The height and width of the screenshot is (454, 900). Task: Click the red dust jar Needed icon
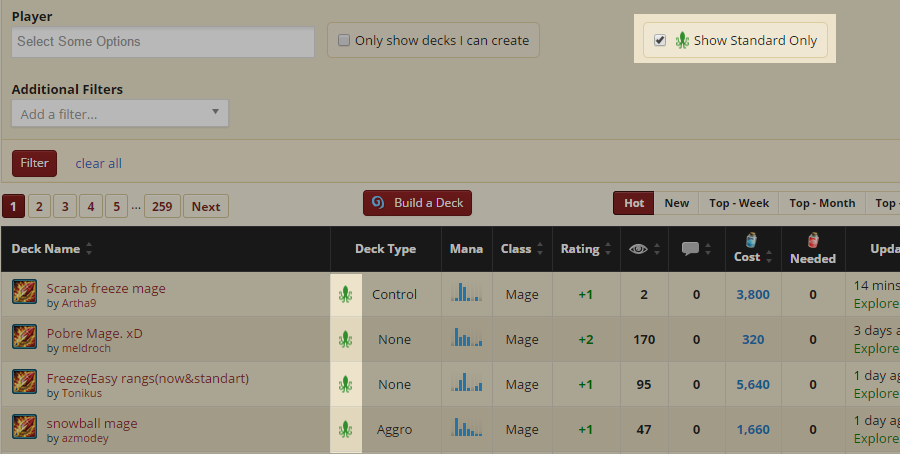click(x=812, y=239)
